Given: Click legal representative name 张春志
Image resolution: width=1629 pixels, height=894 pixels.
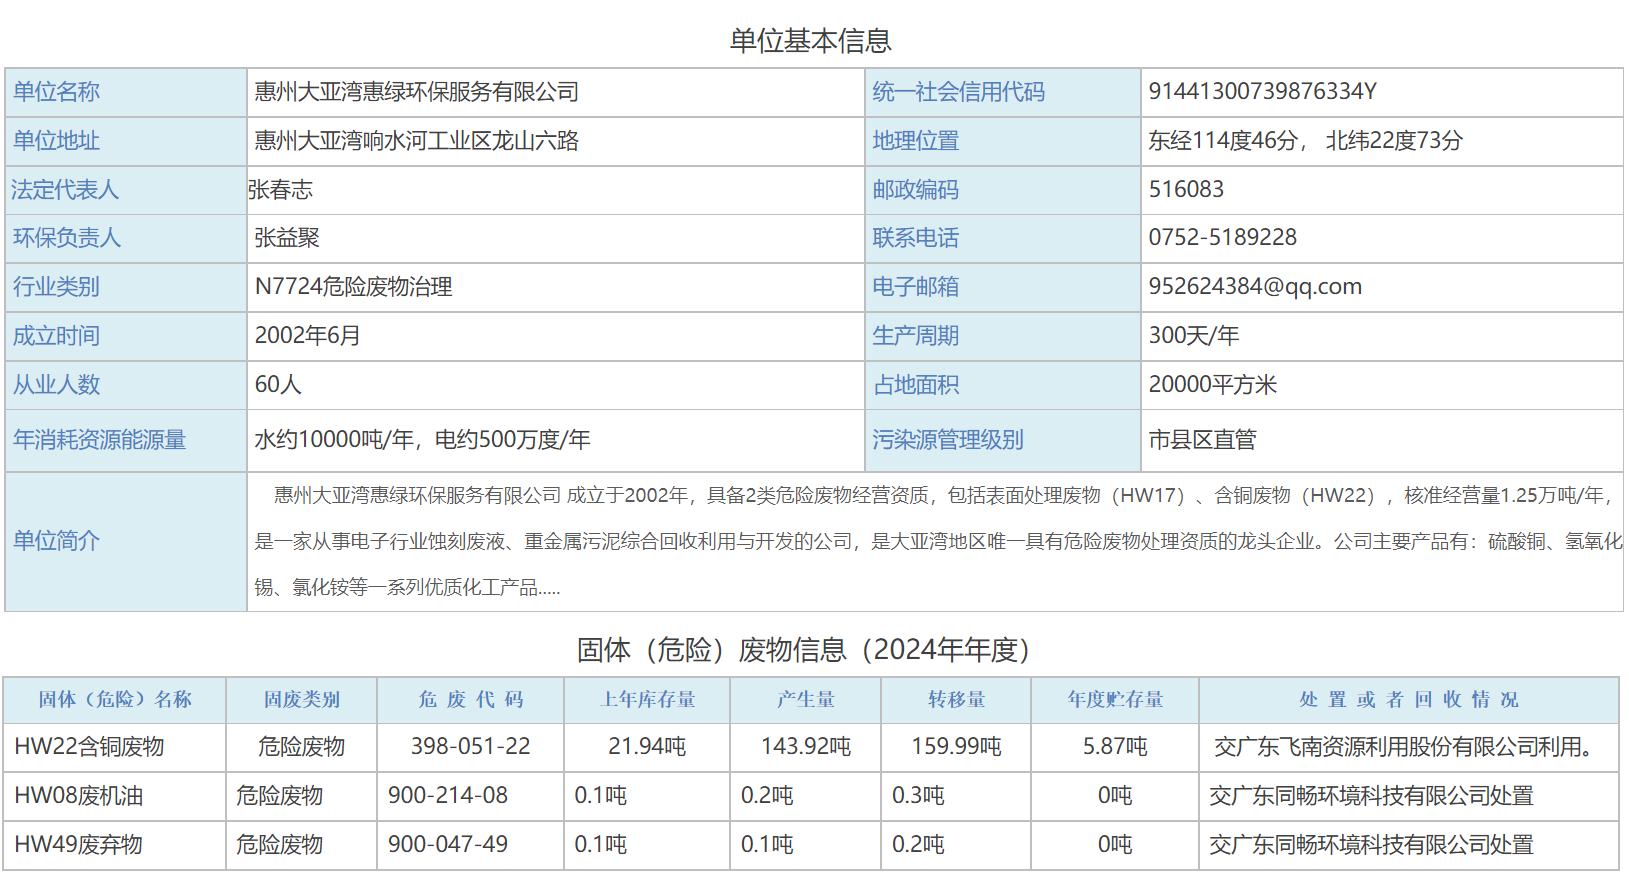Looking at the screenshot, I should [x=280, y=190].
